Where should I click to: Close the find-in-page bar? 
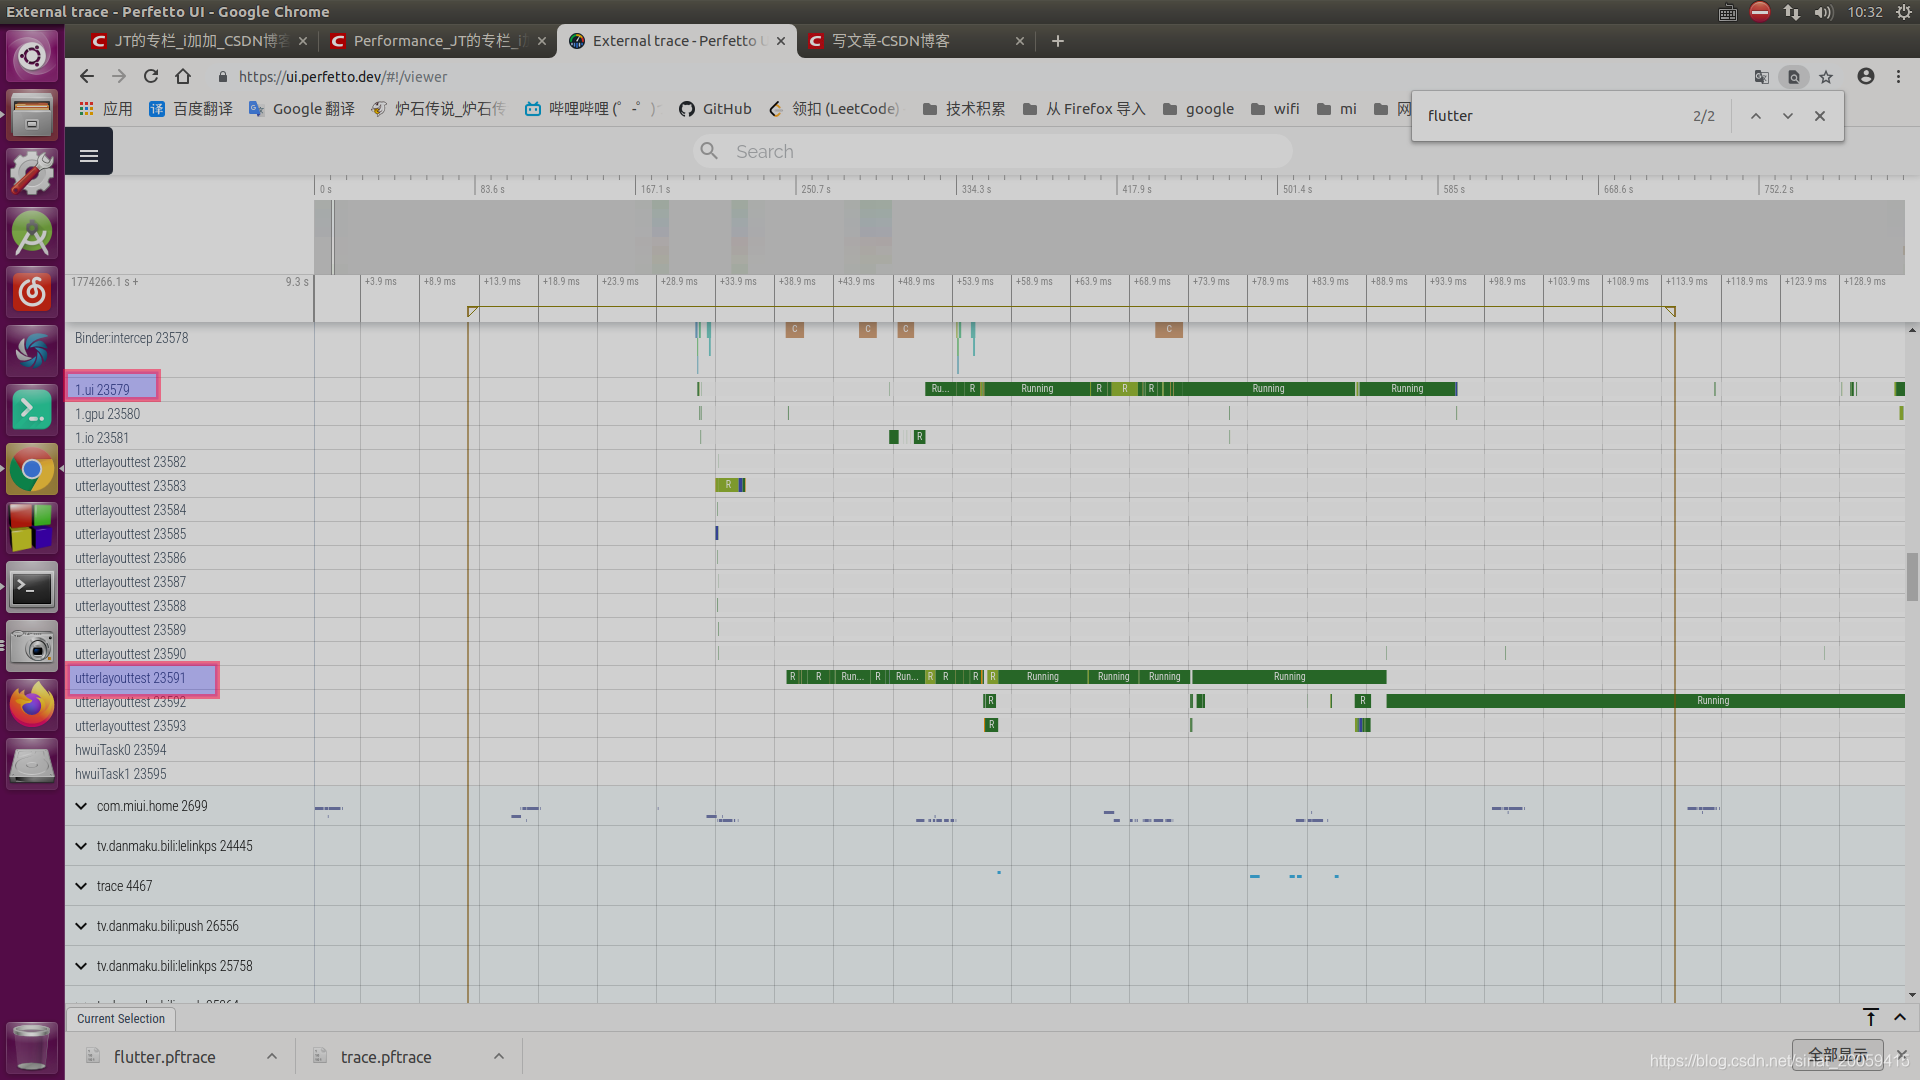[x=1820, y=116]
